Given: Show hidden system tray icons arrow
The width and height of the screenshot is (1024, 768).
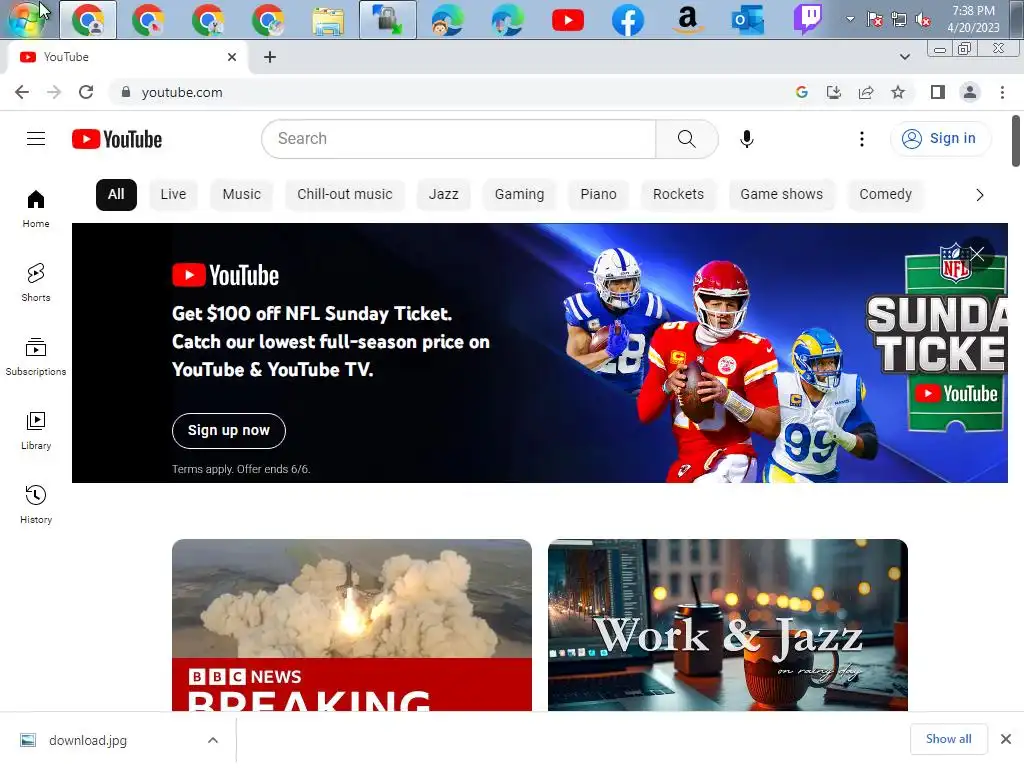Looking at the screenshot, I should 850,19.
